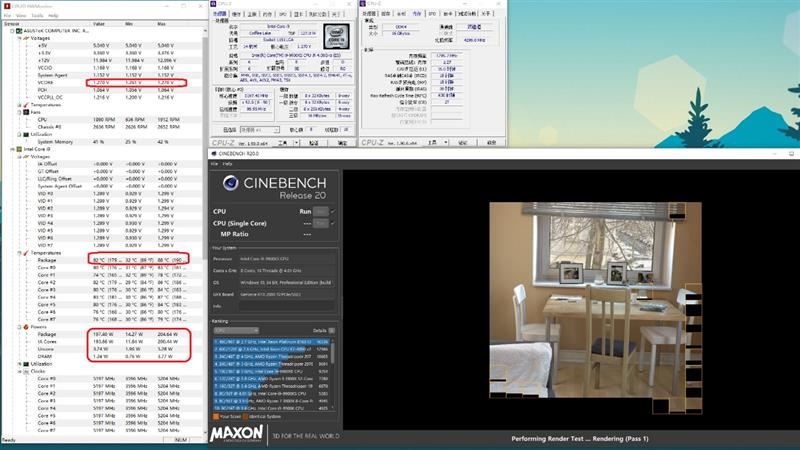Open the File menu in Cinebench
Screen dimensions: 800x450
(215, 164)
